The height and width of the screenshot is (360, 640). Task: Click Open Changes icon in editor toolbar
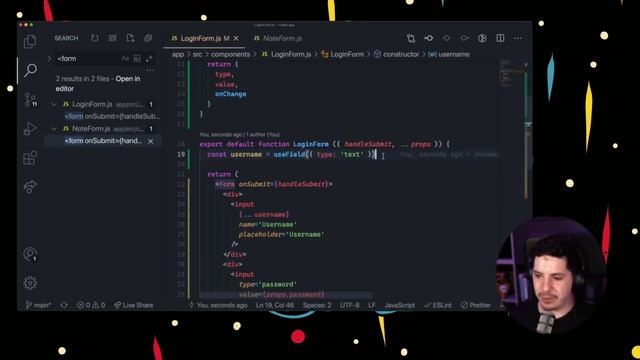click(411, 38)
